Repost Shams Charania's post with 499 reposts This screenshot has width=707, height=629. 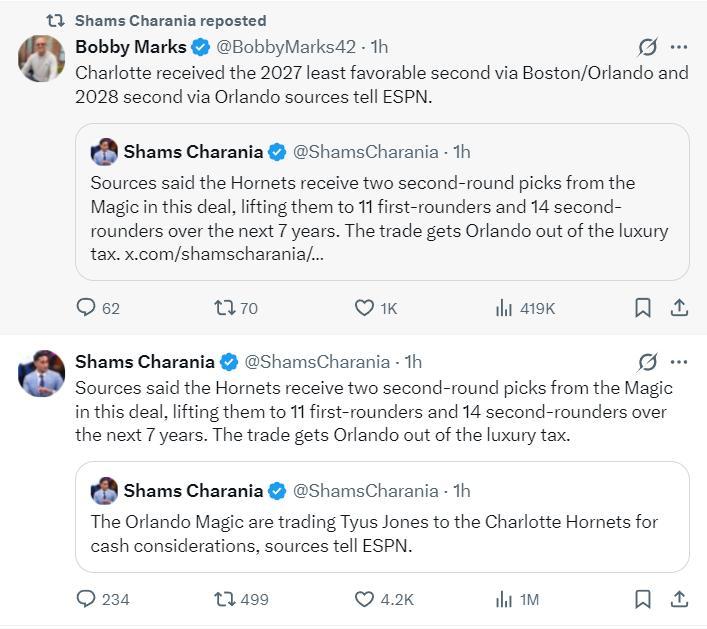(225, 599)
